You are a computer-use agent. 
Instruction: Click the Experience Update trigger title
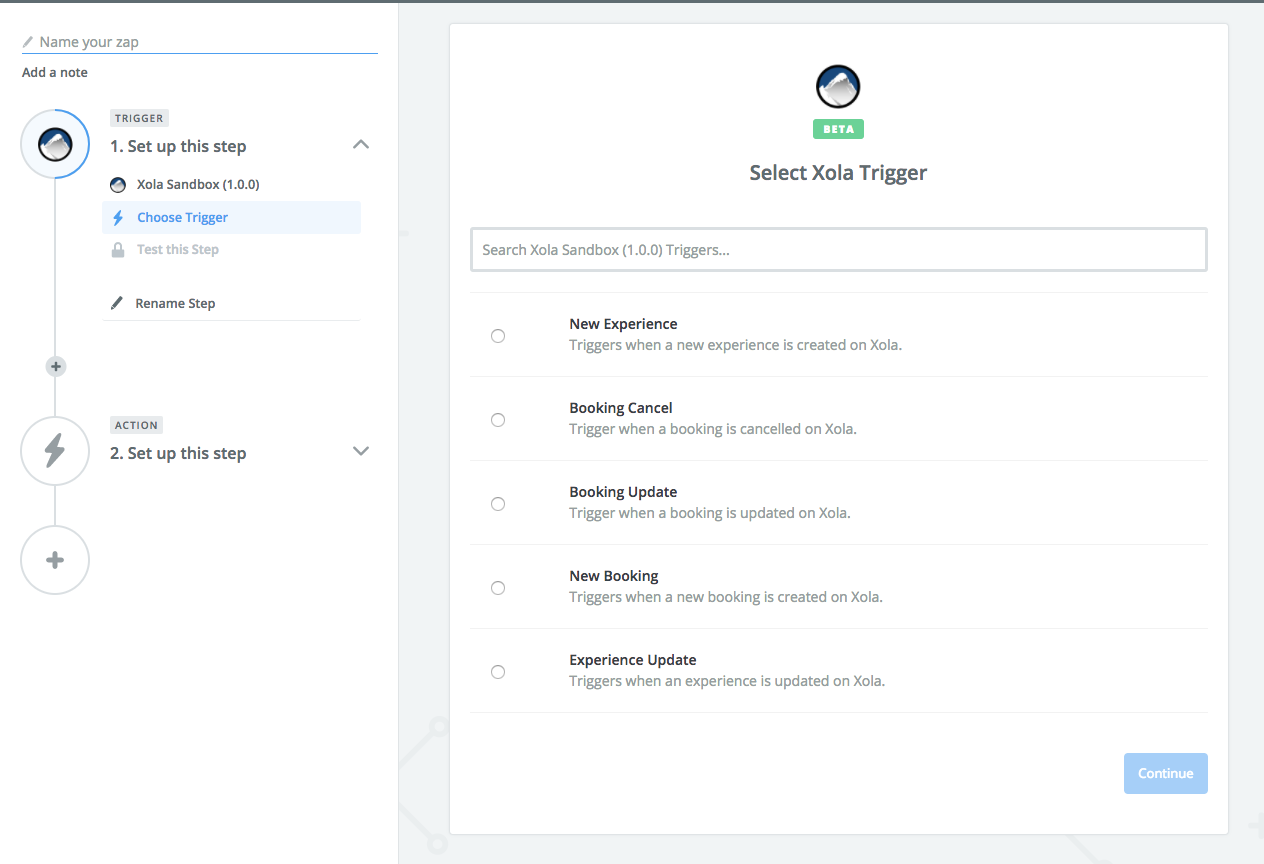(633, 660)
